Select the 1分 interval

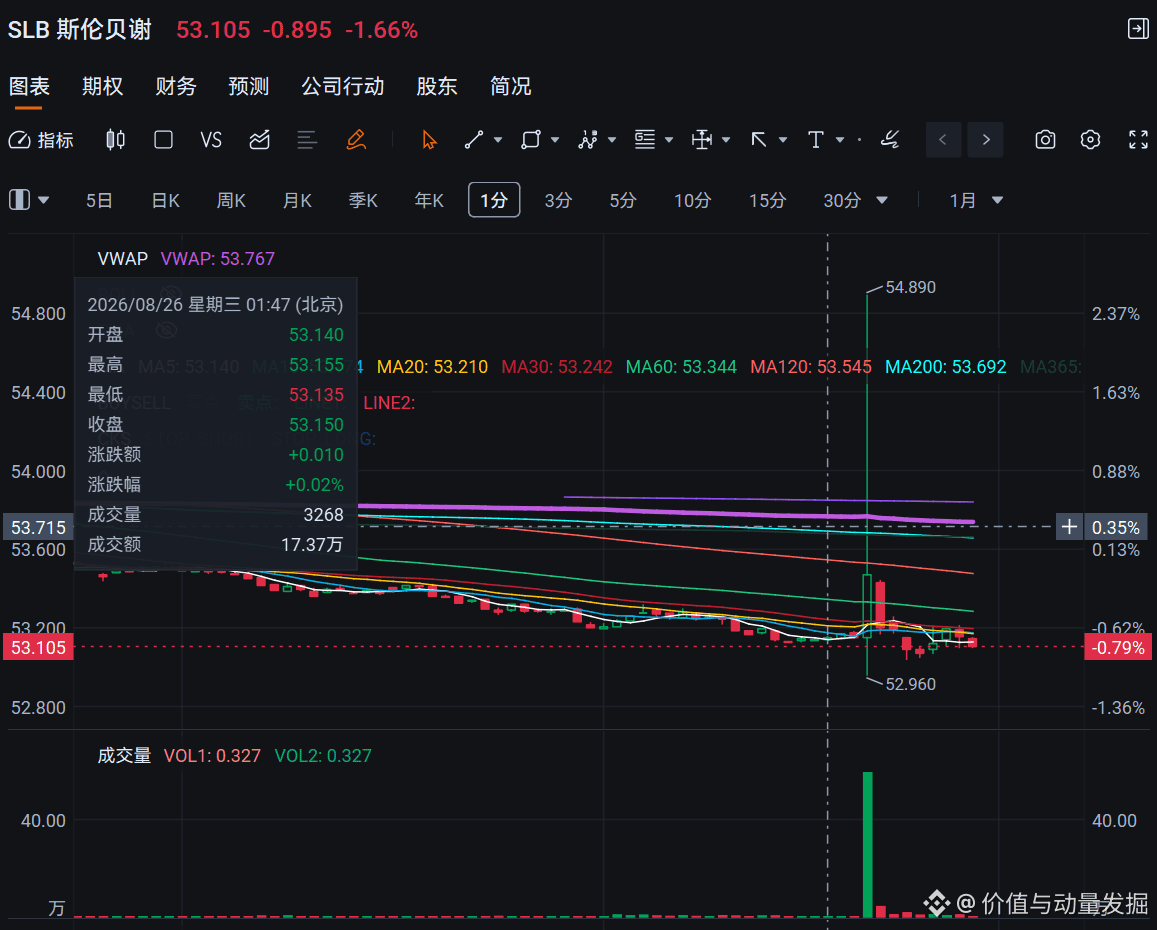pos(494,200)
